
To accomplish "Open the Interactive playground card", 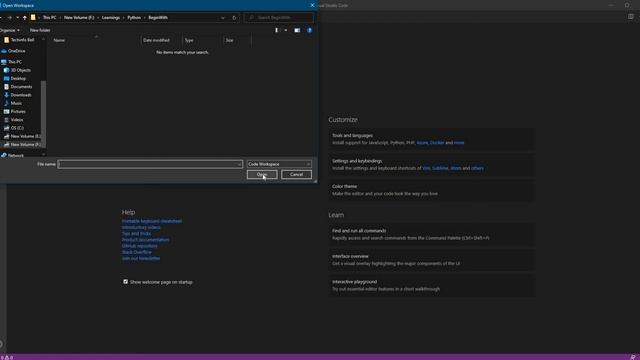I will (431, 285).
